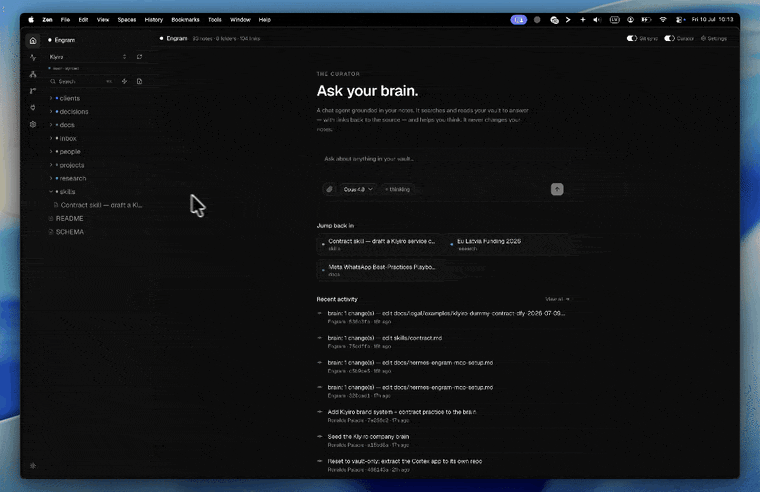760x492 pixels.
Task: Click the plus icon in menu bar
Action: coord(583,20)
